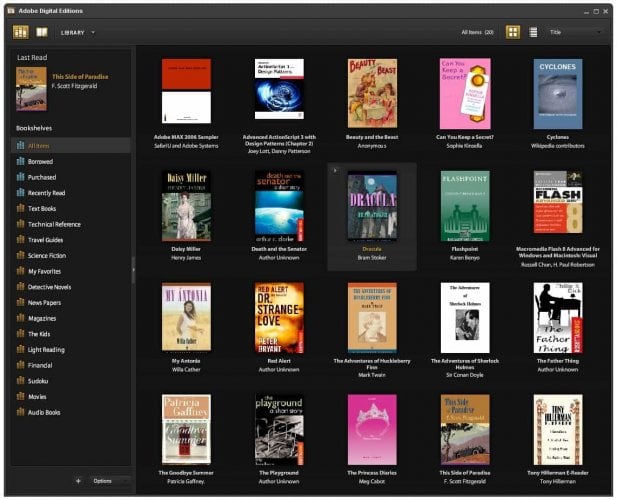
Task: Select Beauty and the Beast cover
Action: pos(372,93)
